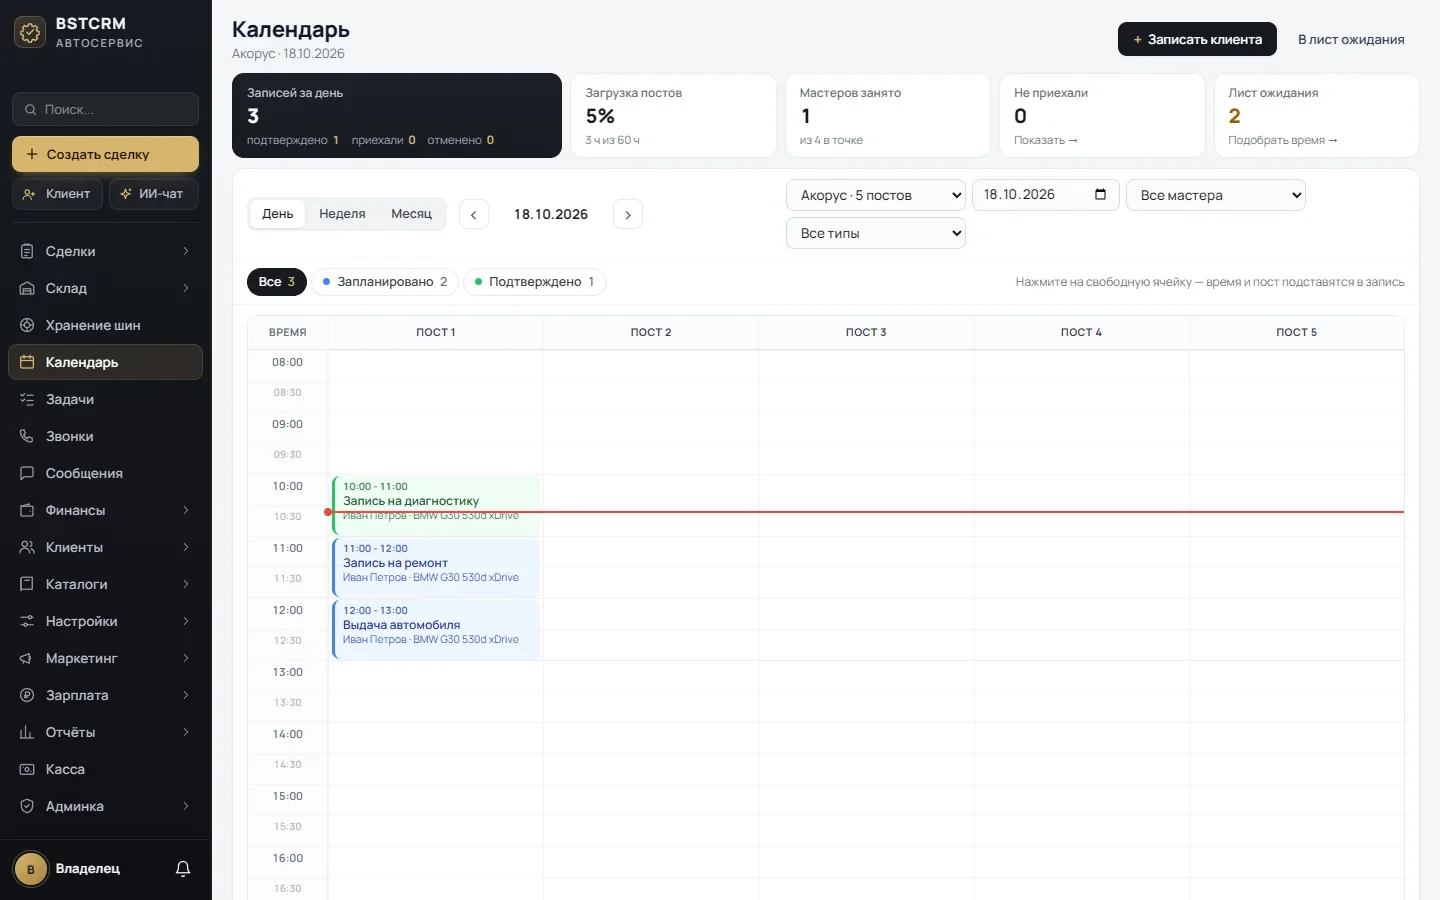Select the Все 3 filter chip
The height and width of the screenshot is (900, 1440).
pos(277,282)
